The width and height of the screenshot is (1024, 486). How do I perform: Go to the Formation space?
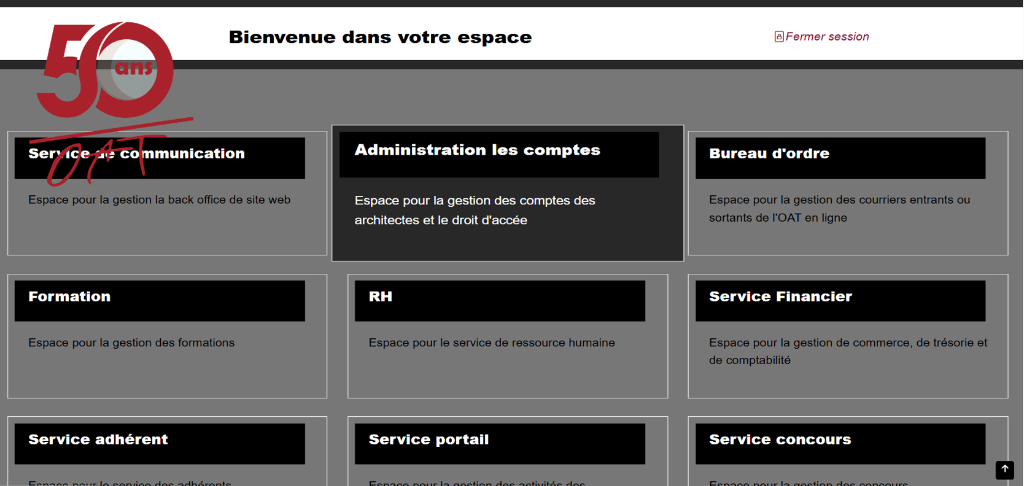click(x=70, y=297)
